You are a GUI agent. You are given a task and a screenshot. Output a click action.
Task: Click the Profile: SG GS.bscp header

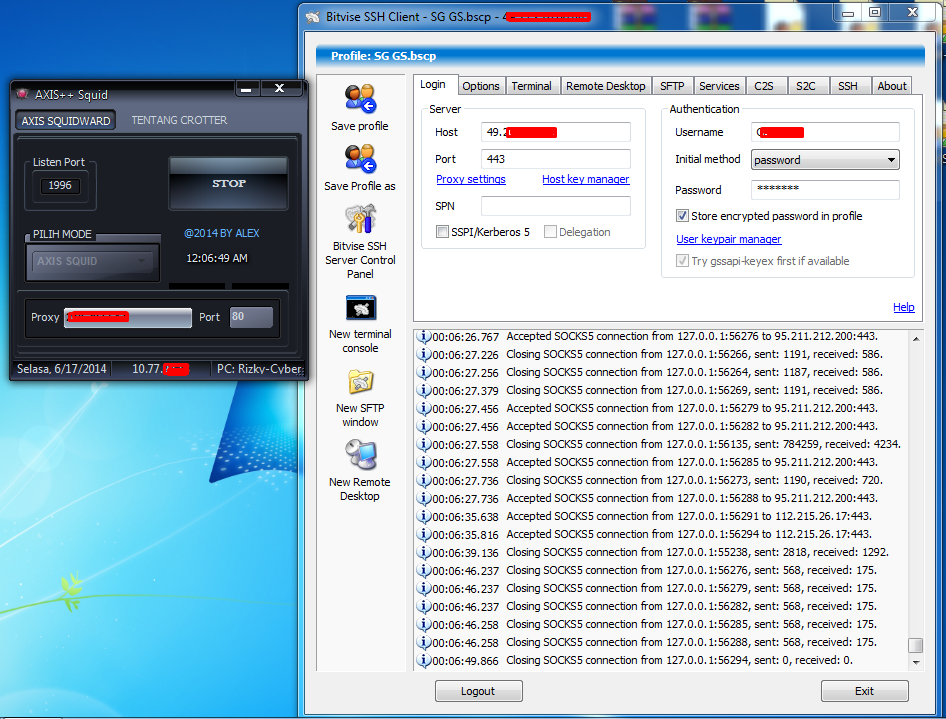click(x=383, y=56)
